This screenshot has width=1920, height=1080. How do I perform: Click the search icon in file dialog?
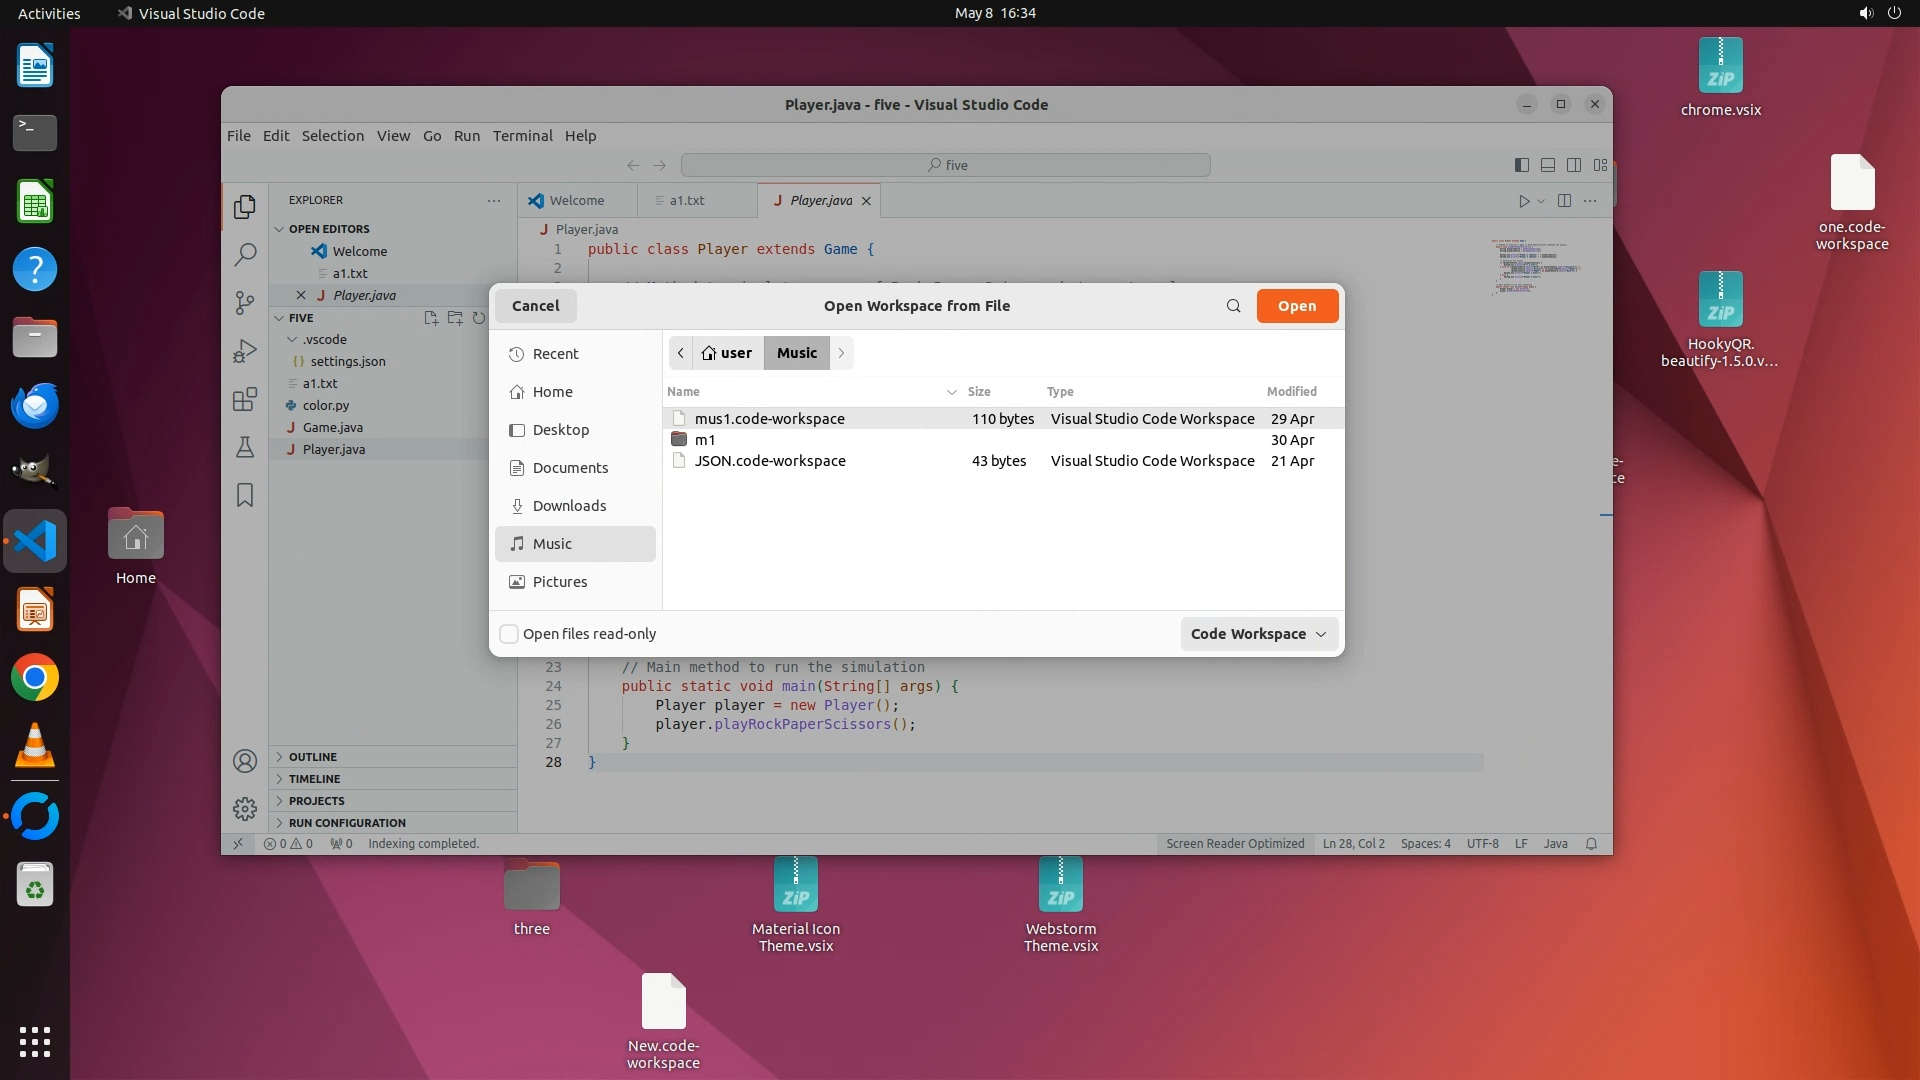coord(1233,306)
